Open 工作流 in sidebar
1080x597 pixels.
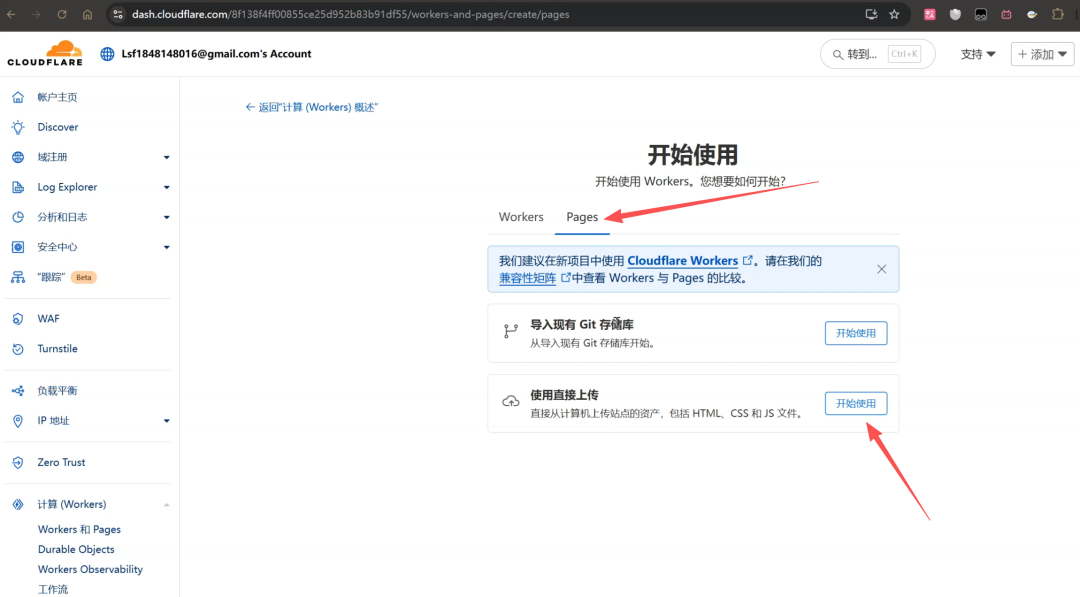point(53,589)
